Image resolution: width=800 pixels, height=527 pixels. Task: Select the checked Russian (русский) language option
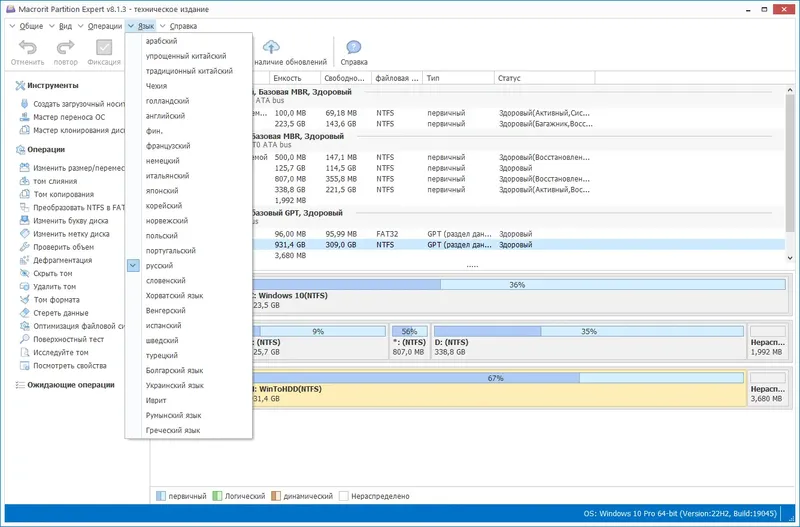[159, 266]
